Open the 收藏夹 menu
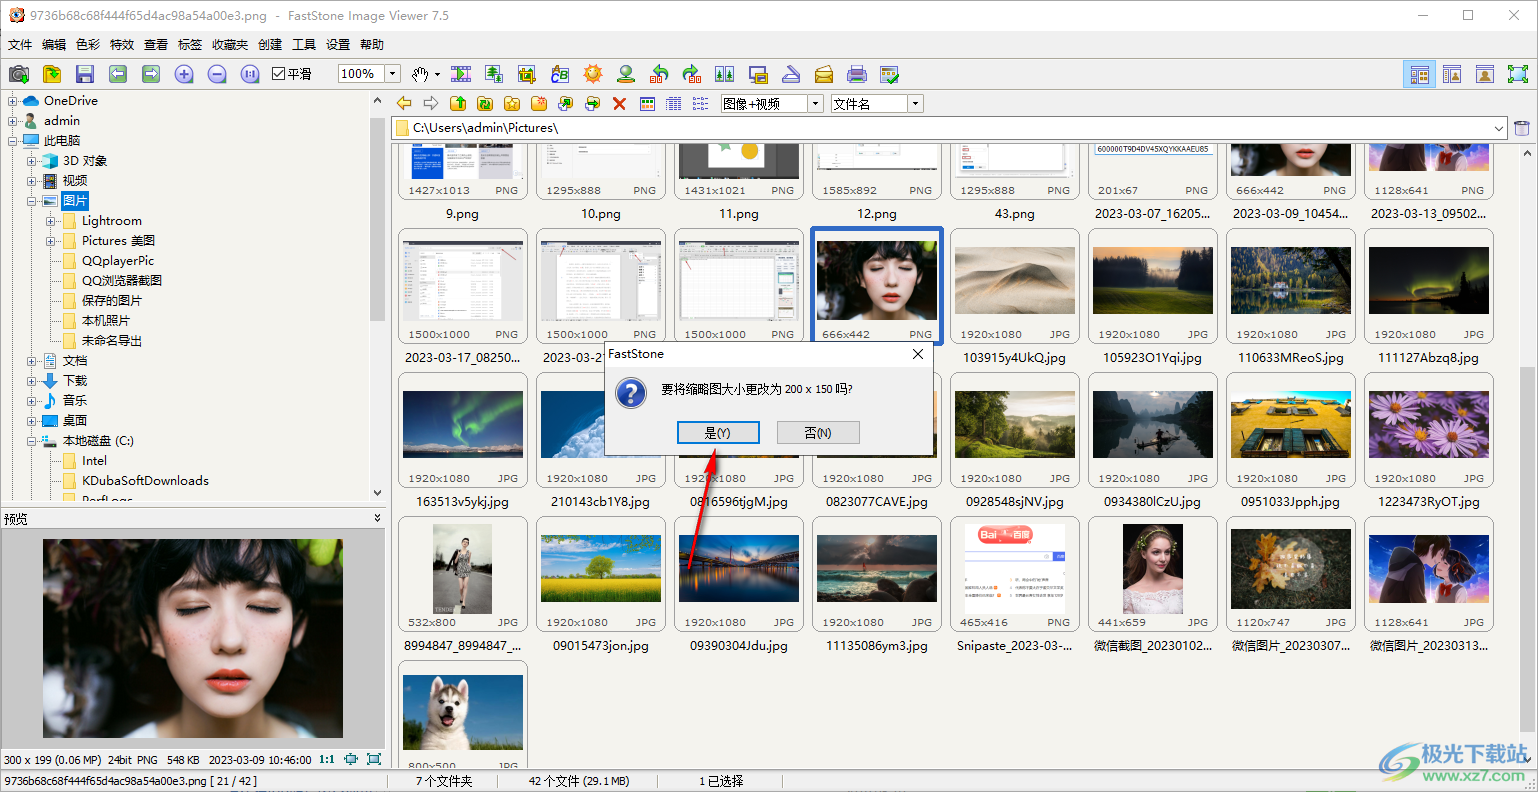Screen dimensions: 1538x792 pyautogui.click(x=230, y=45)
